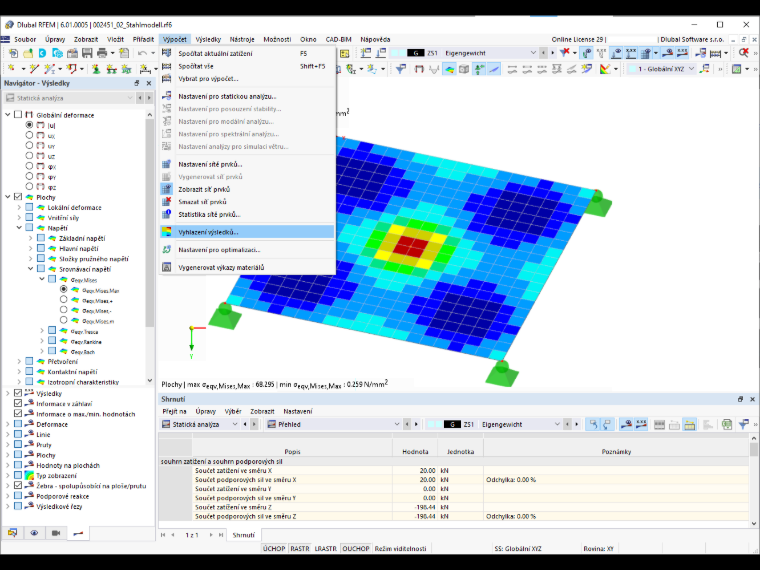Click the Shrnutí table scrollbar down arrow
This screenshot has height=570, width=760.
tap(754, 523)
